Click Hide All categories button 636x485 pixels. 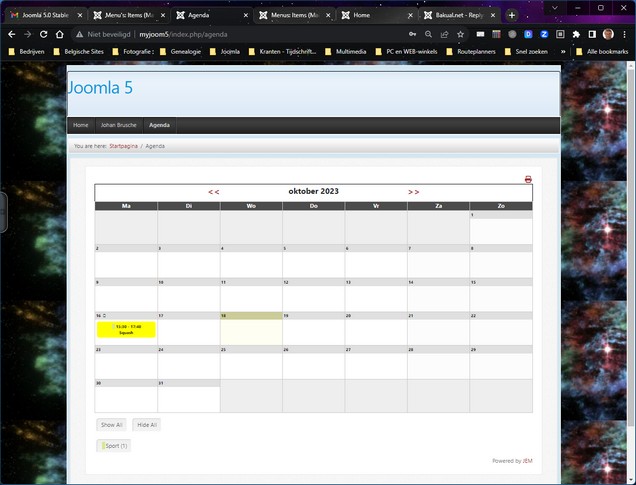pyautogui.click(x=147, y=425)
